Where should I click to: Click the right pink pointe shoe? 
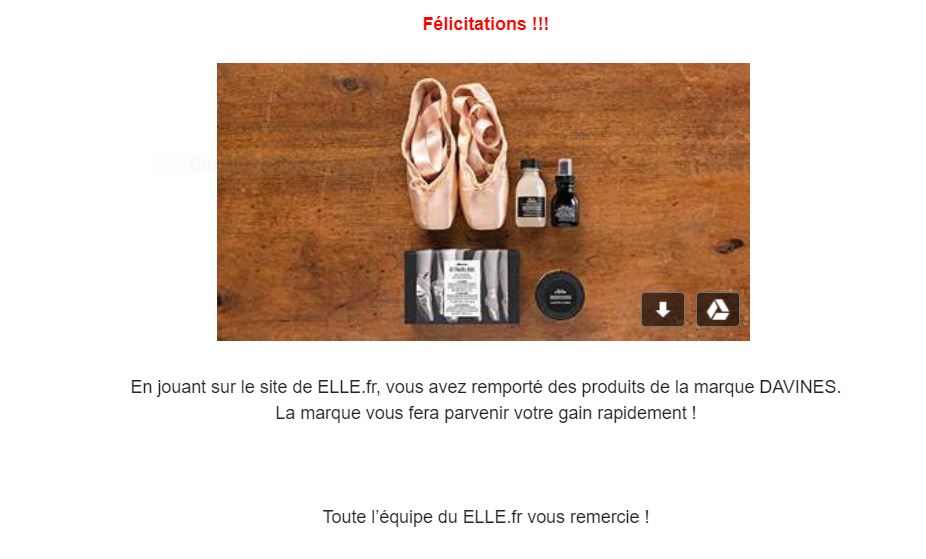481,156
